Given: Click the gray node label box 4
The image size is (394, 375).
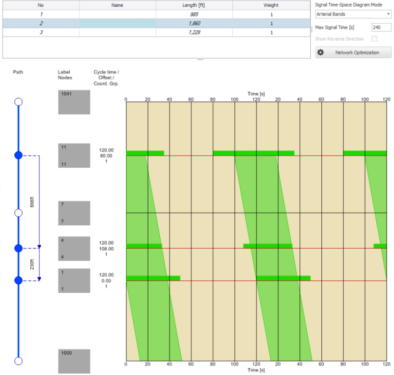Looking at the screenshot, I should click(x=74, y=249).
